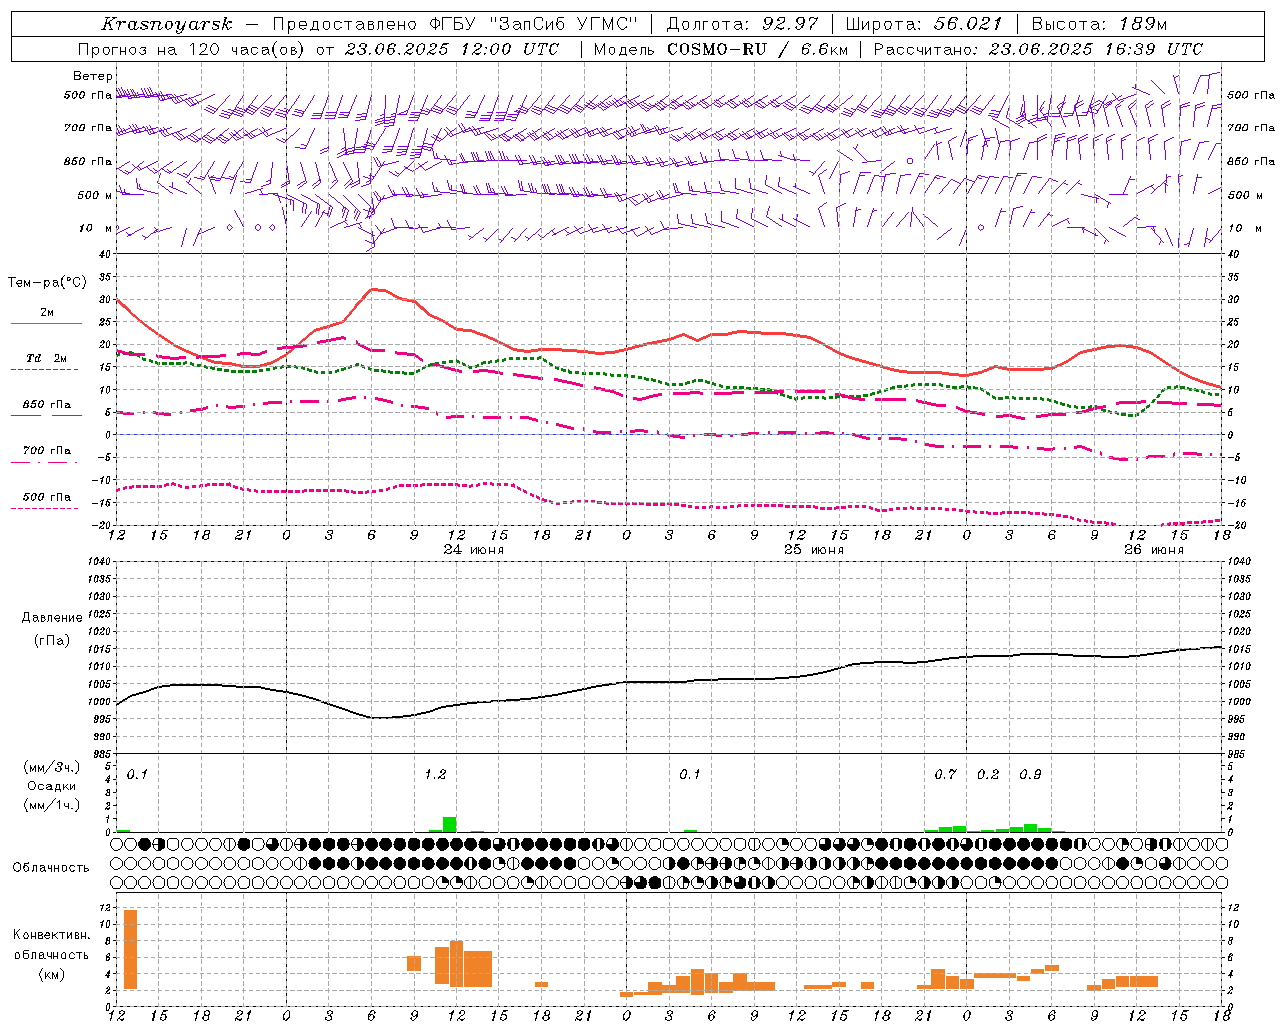The width and height of the screenshot is (1280, 1024).
Task: Click the 700 гПа temperature legend entry
Action: (47, 454)
